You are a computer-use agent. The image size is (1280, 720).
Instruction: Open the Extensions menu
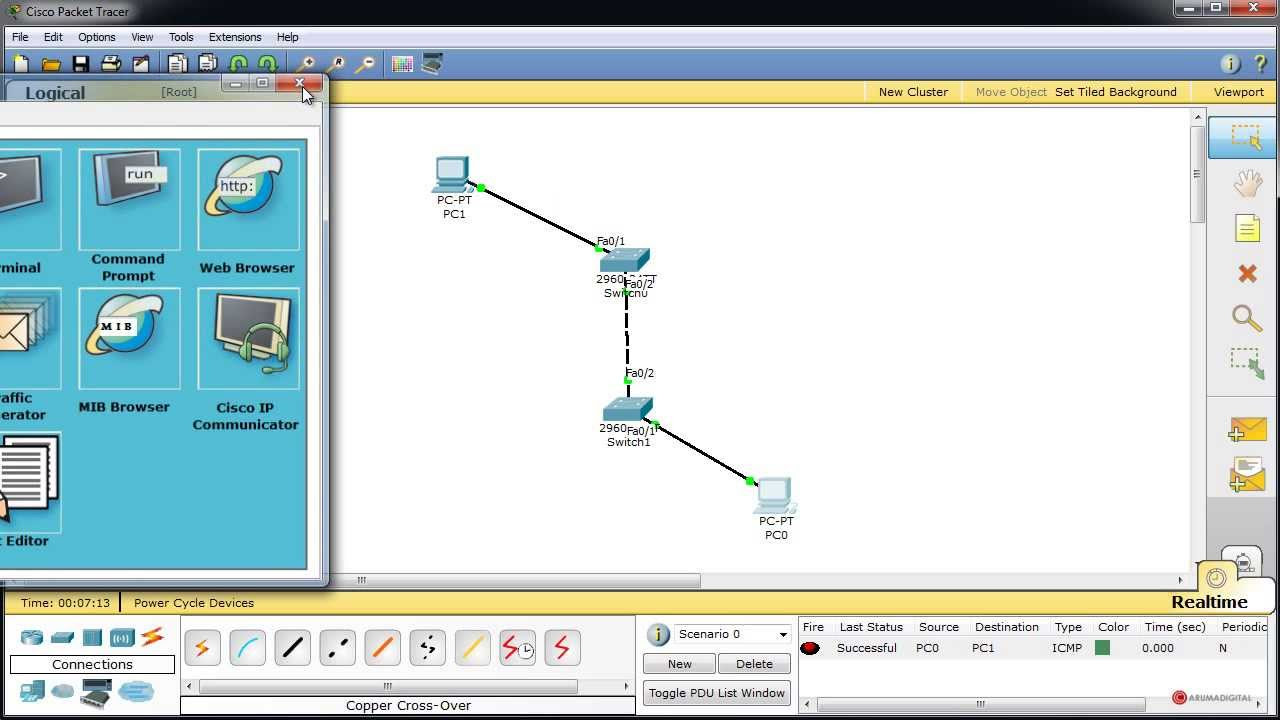(235, 37)
